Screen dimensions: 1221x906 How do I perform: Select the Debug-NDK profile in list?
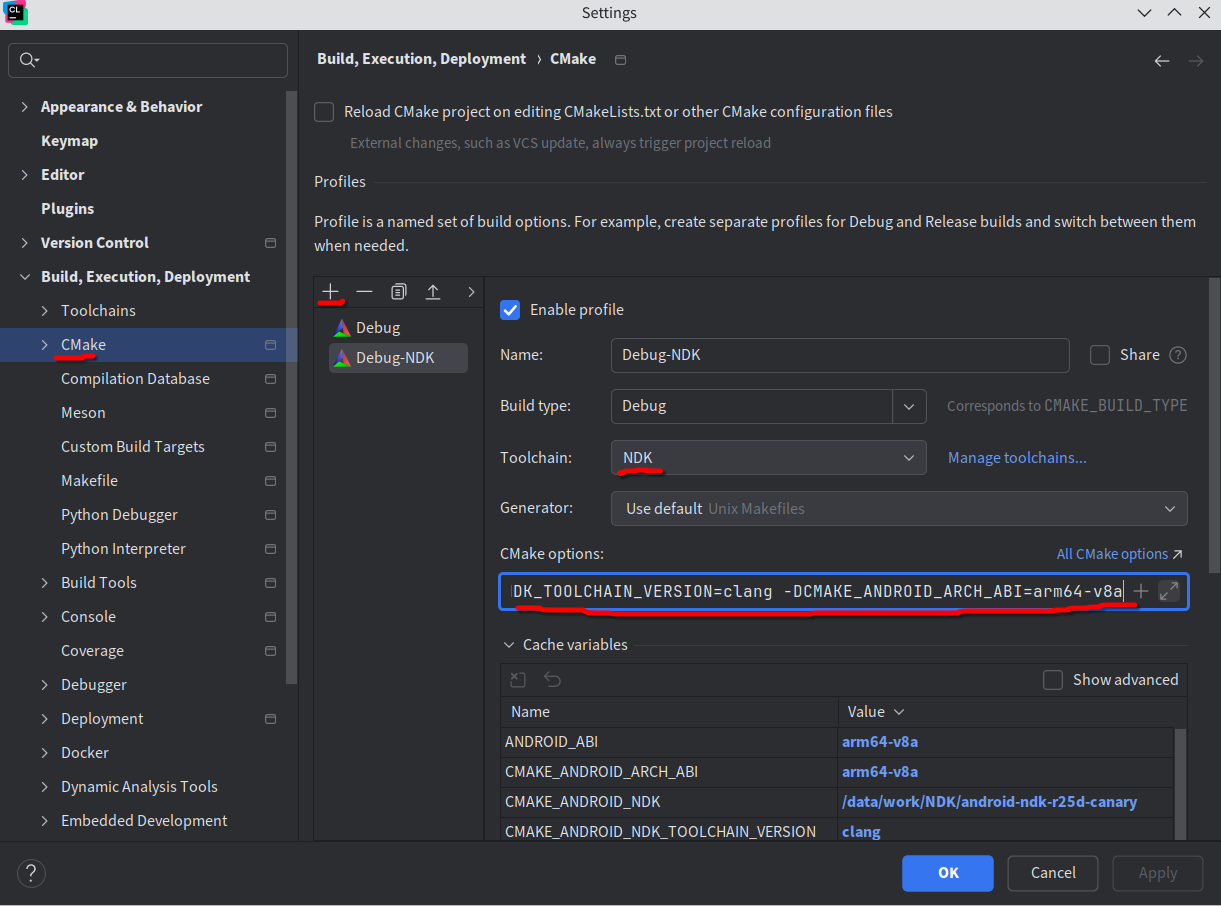[x=398, y=358]
